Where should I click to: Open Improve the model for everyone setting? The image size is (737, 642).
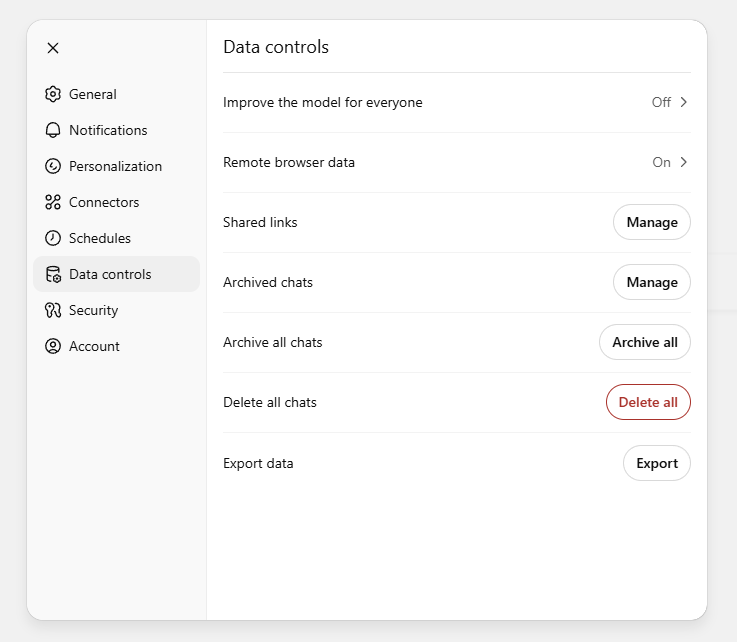coord(322,102)
